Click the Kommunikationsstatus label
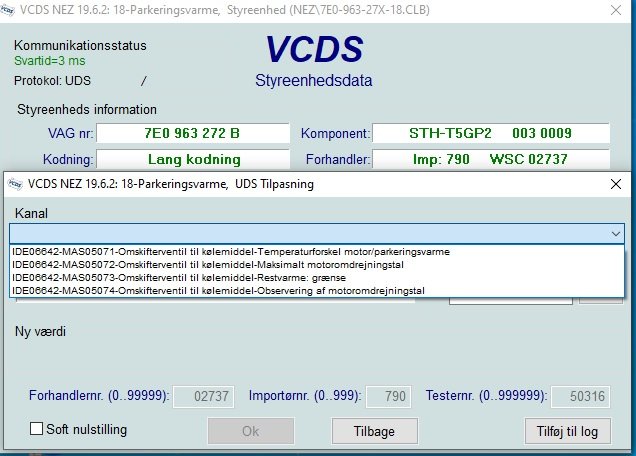636x456 pixels. 80,45
